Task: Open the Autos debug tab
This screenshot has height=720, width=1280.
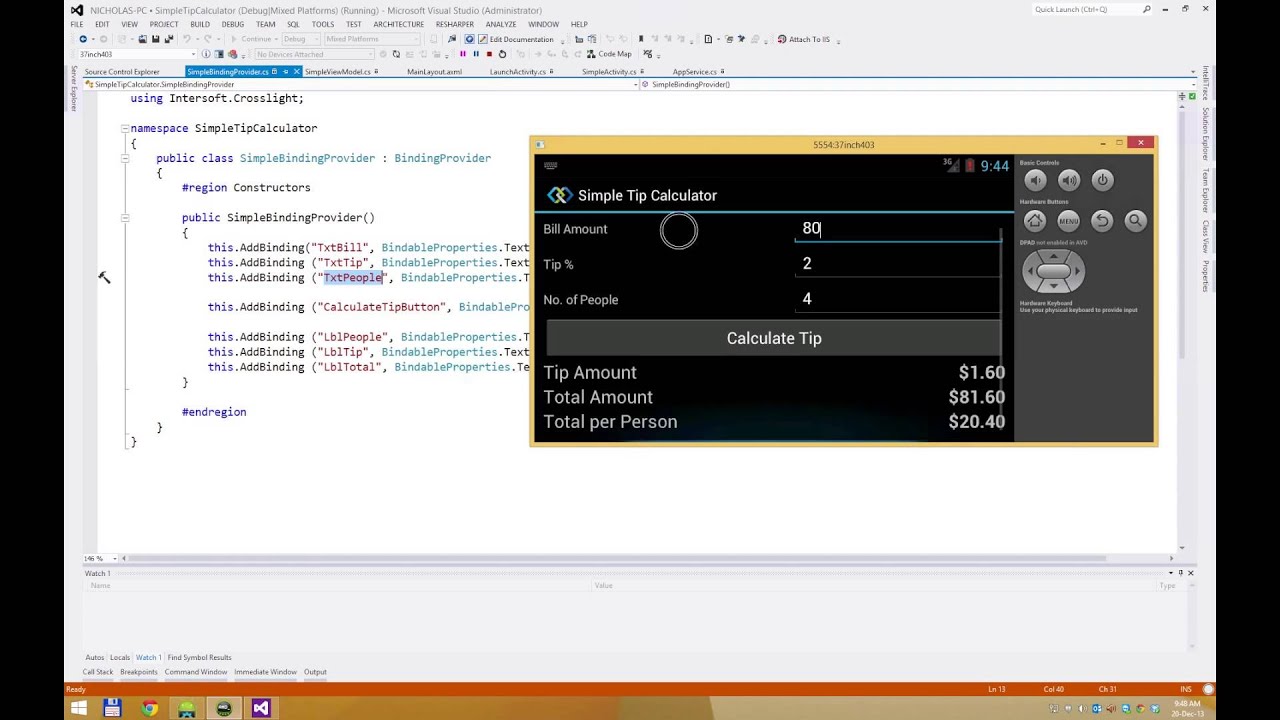Action: [x=95, y=657]
